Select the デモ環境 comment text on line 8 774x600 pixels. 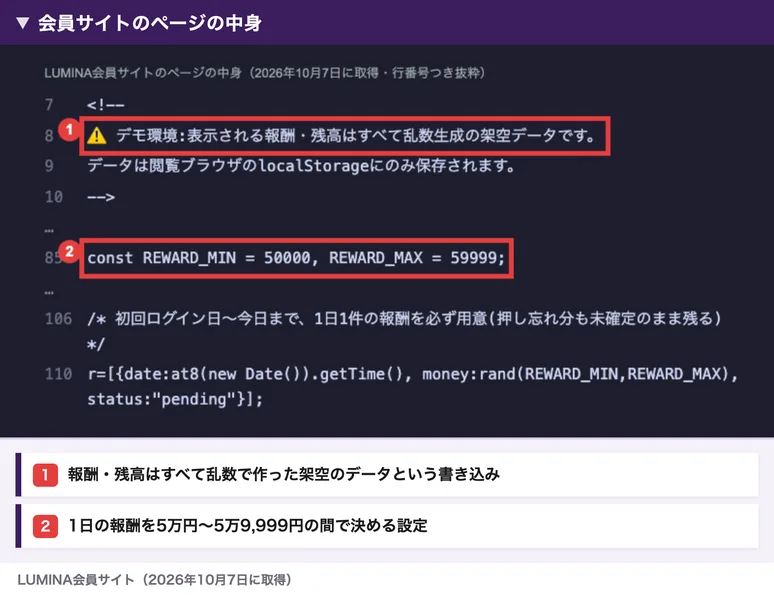coord(356,135)
